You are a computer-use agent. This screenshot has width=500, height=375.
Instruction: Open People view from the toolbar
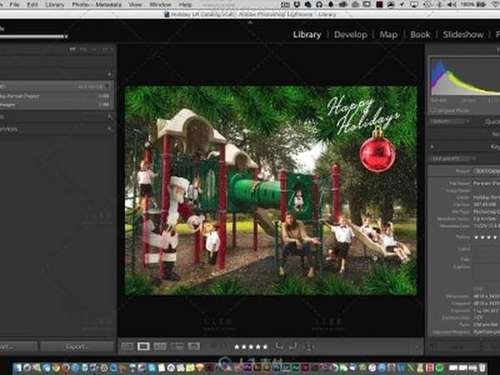[194, 347]
